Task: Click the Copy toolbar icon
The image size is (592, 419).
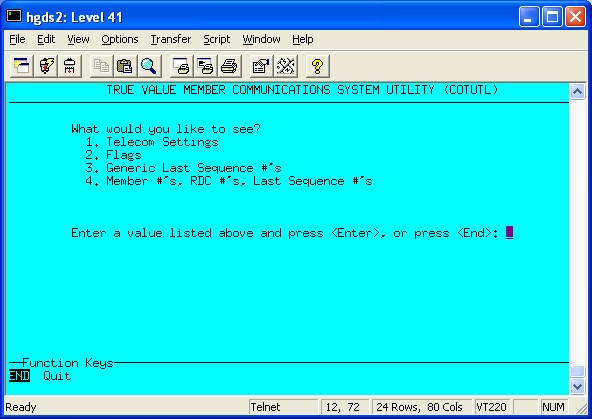Action: click(x=101, y=66)
